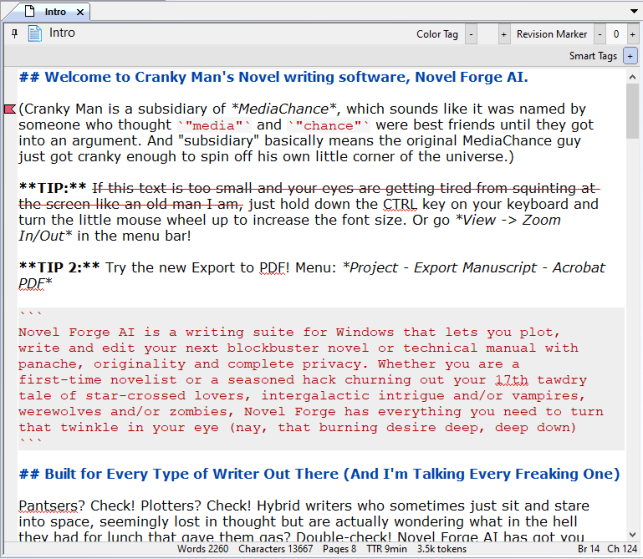
Task: Click the pin icon beside Intro title
Action: pyautogui.click(x=14, y=33)
